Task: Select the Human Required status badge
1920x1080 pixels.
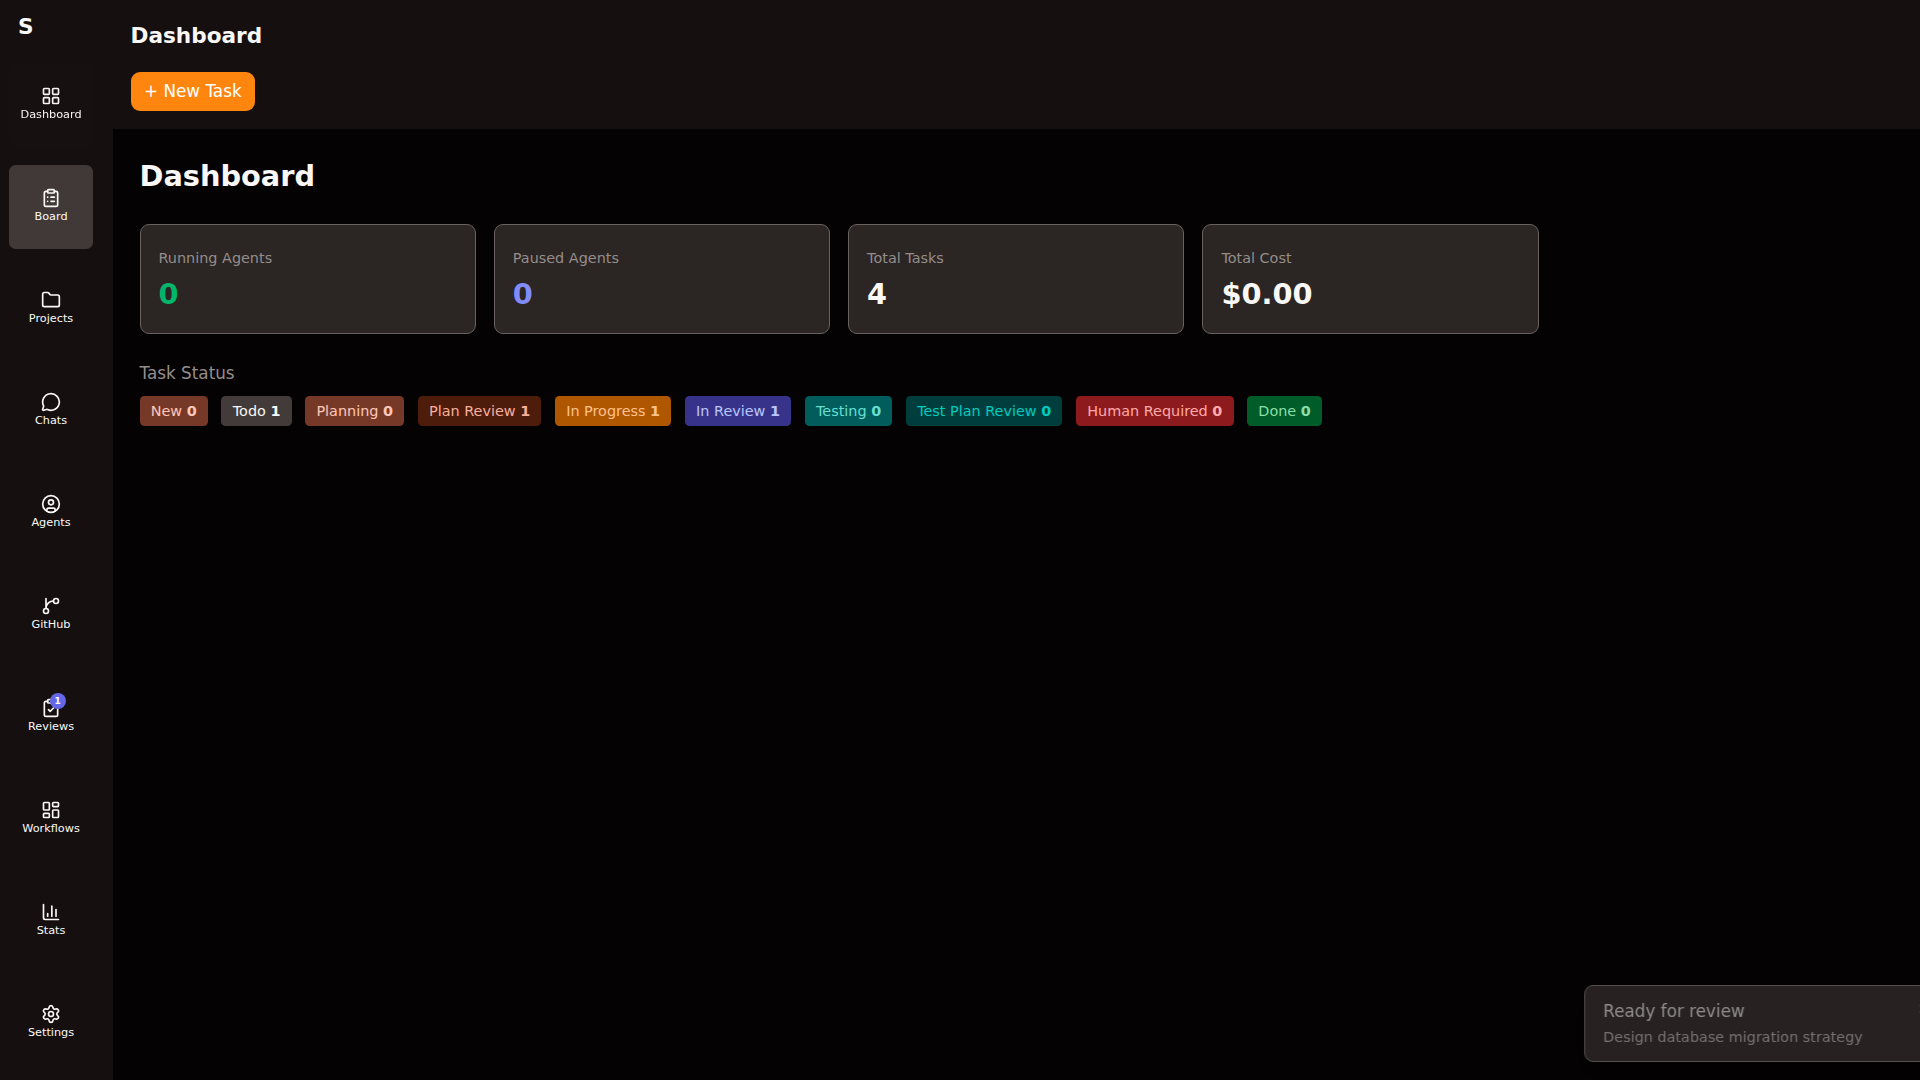Action: point(1154,411)
